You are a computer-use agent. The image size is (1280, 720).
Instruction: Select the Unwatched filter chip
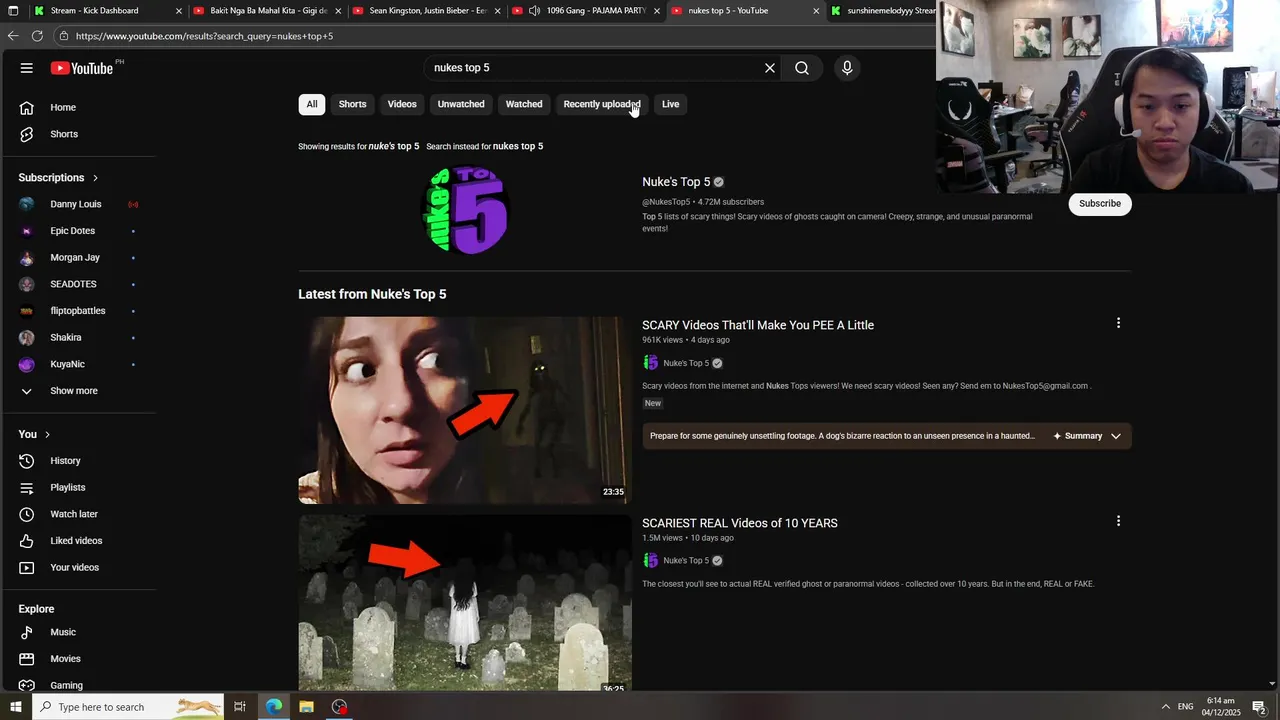pos(461,104)
